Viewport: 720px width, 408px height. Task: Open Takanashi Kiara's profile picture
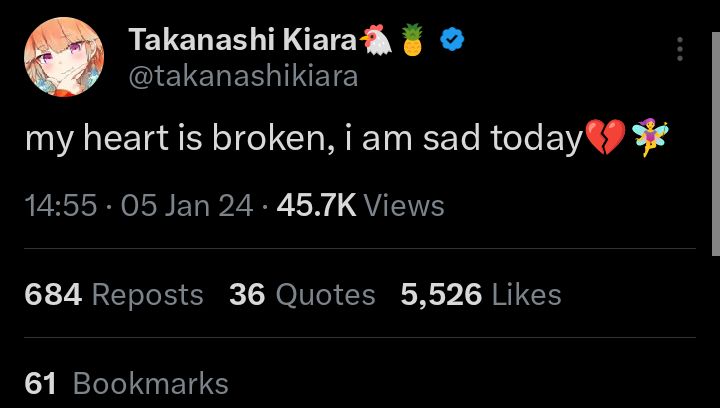(64, 57)
